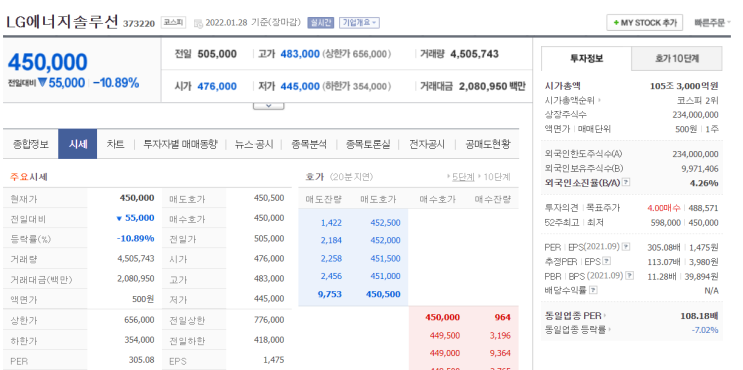This screenshot has width=743, height=370.
Task: Click the 450,000 매수호가 in order book
Action: click(443, 317)
